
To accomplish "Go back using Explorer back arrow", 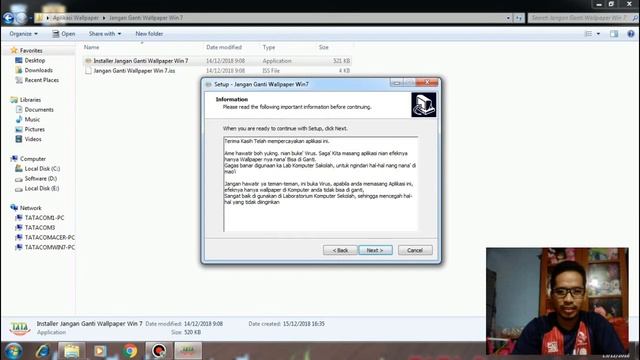I will [8, 18].
